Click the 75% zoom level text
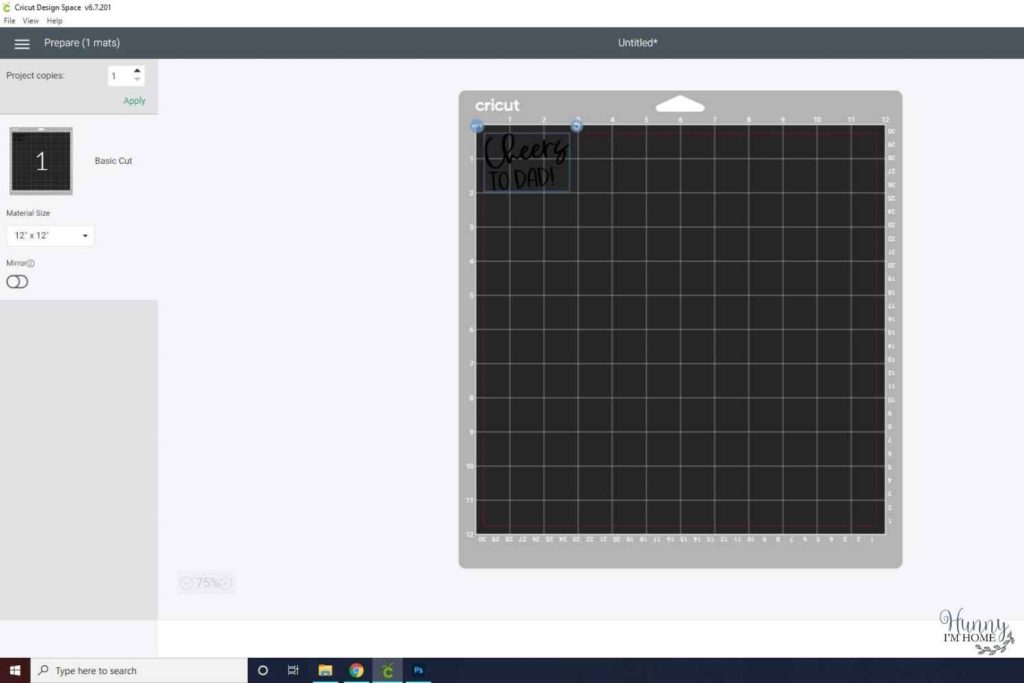This screenshot has width=1024, height=683. (206, 583)
